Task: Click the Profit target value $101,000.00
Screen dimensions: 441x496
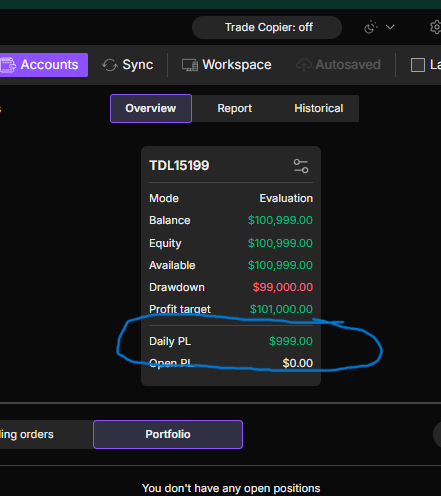Action: (x=281, y=309)
